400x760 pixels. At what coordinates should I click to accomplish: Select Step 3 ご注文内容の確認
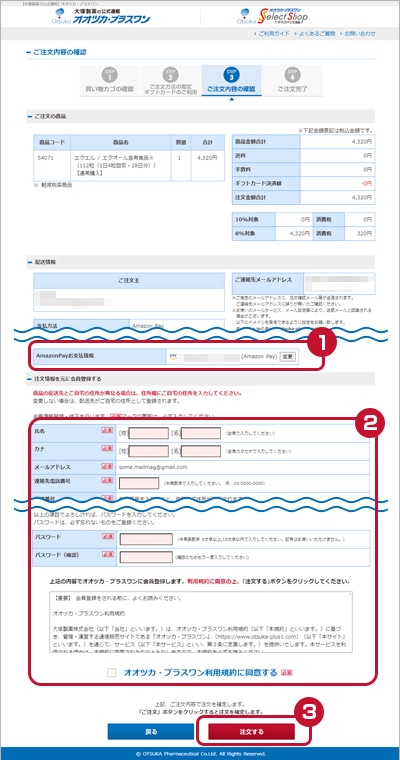(x=231, y=80)
